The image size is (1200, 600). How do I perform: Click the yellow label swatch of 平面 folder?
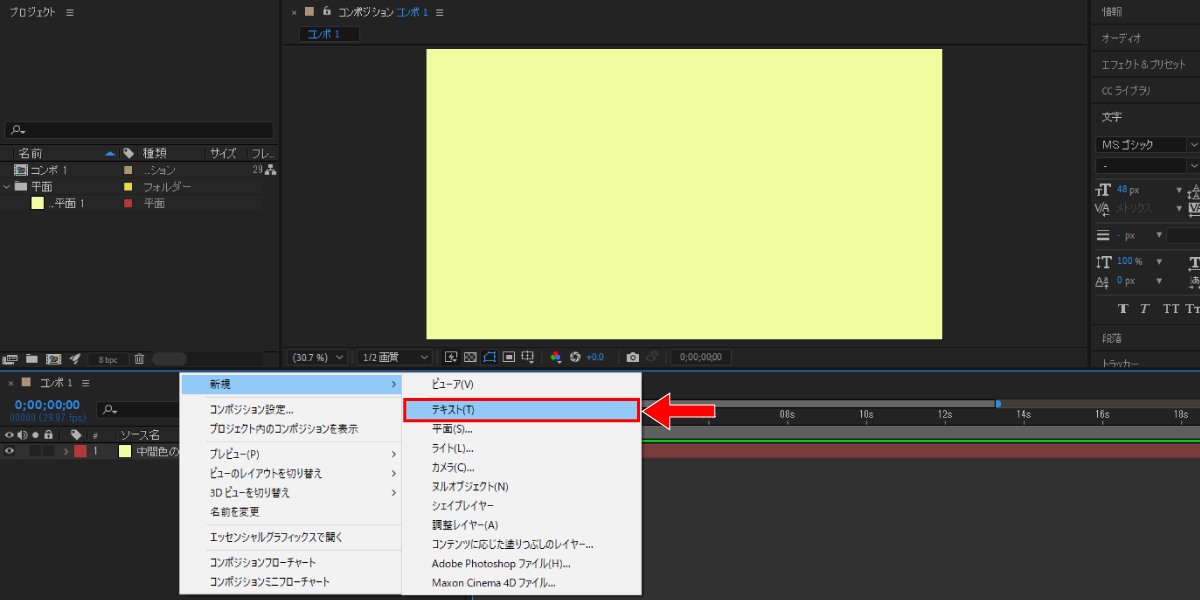click(x=127, y=187)
